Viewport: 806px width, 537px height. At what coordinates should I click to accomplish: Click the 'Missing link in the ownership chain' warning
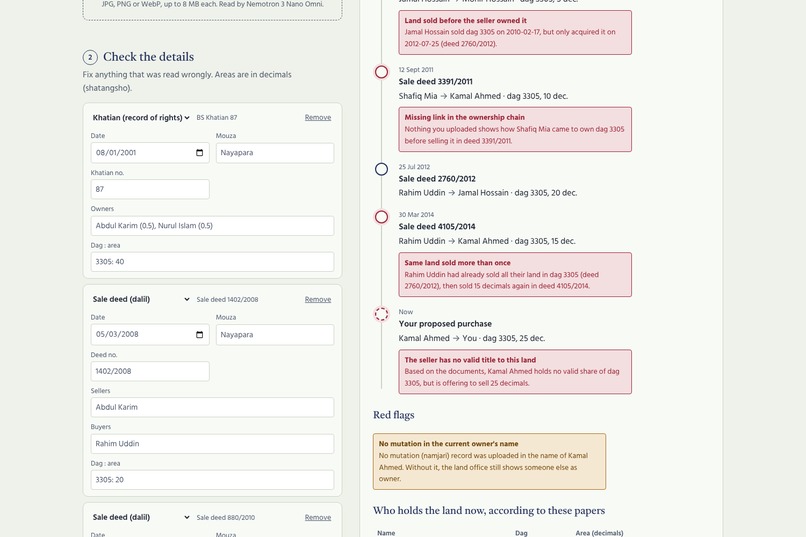coord(515,129)
